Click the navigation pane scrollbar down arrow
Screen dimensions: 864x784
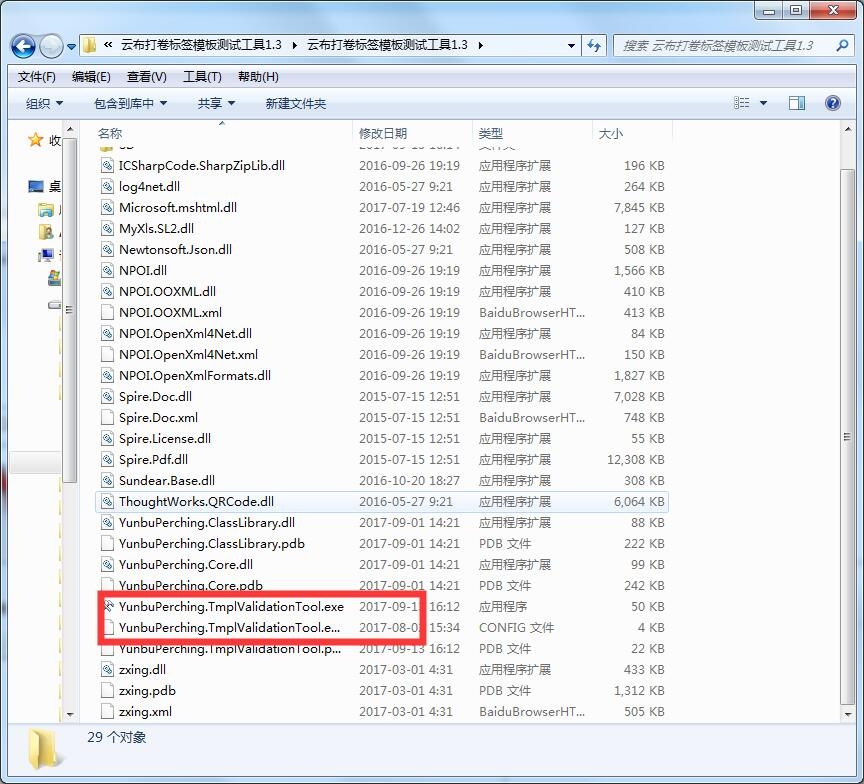[70, 714]
